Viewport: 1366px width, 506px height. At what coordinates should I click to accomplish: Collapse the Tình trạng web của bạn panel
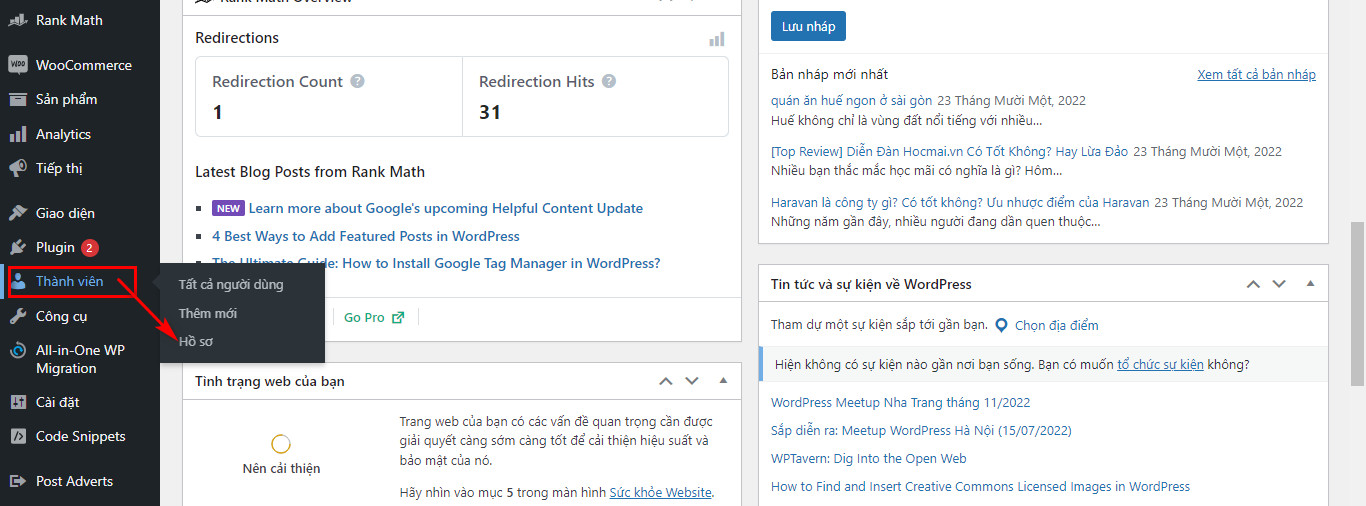723,381
